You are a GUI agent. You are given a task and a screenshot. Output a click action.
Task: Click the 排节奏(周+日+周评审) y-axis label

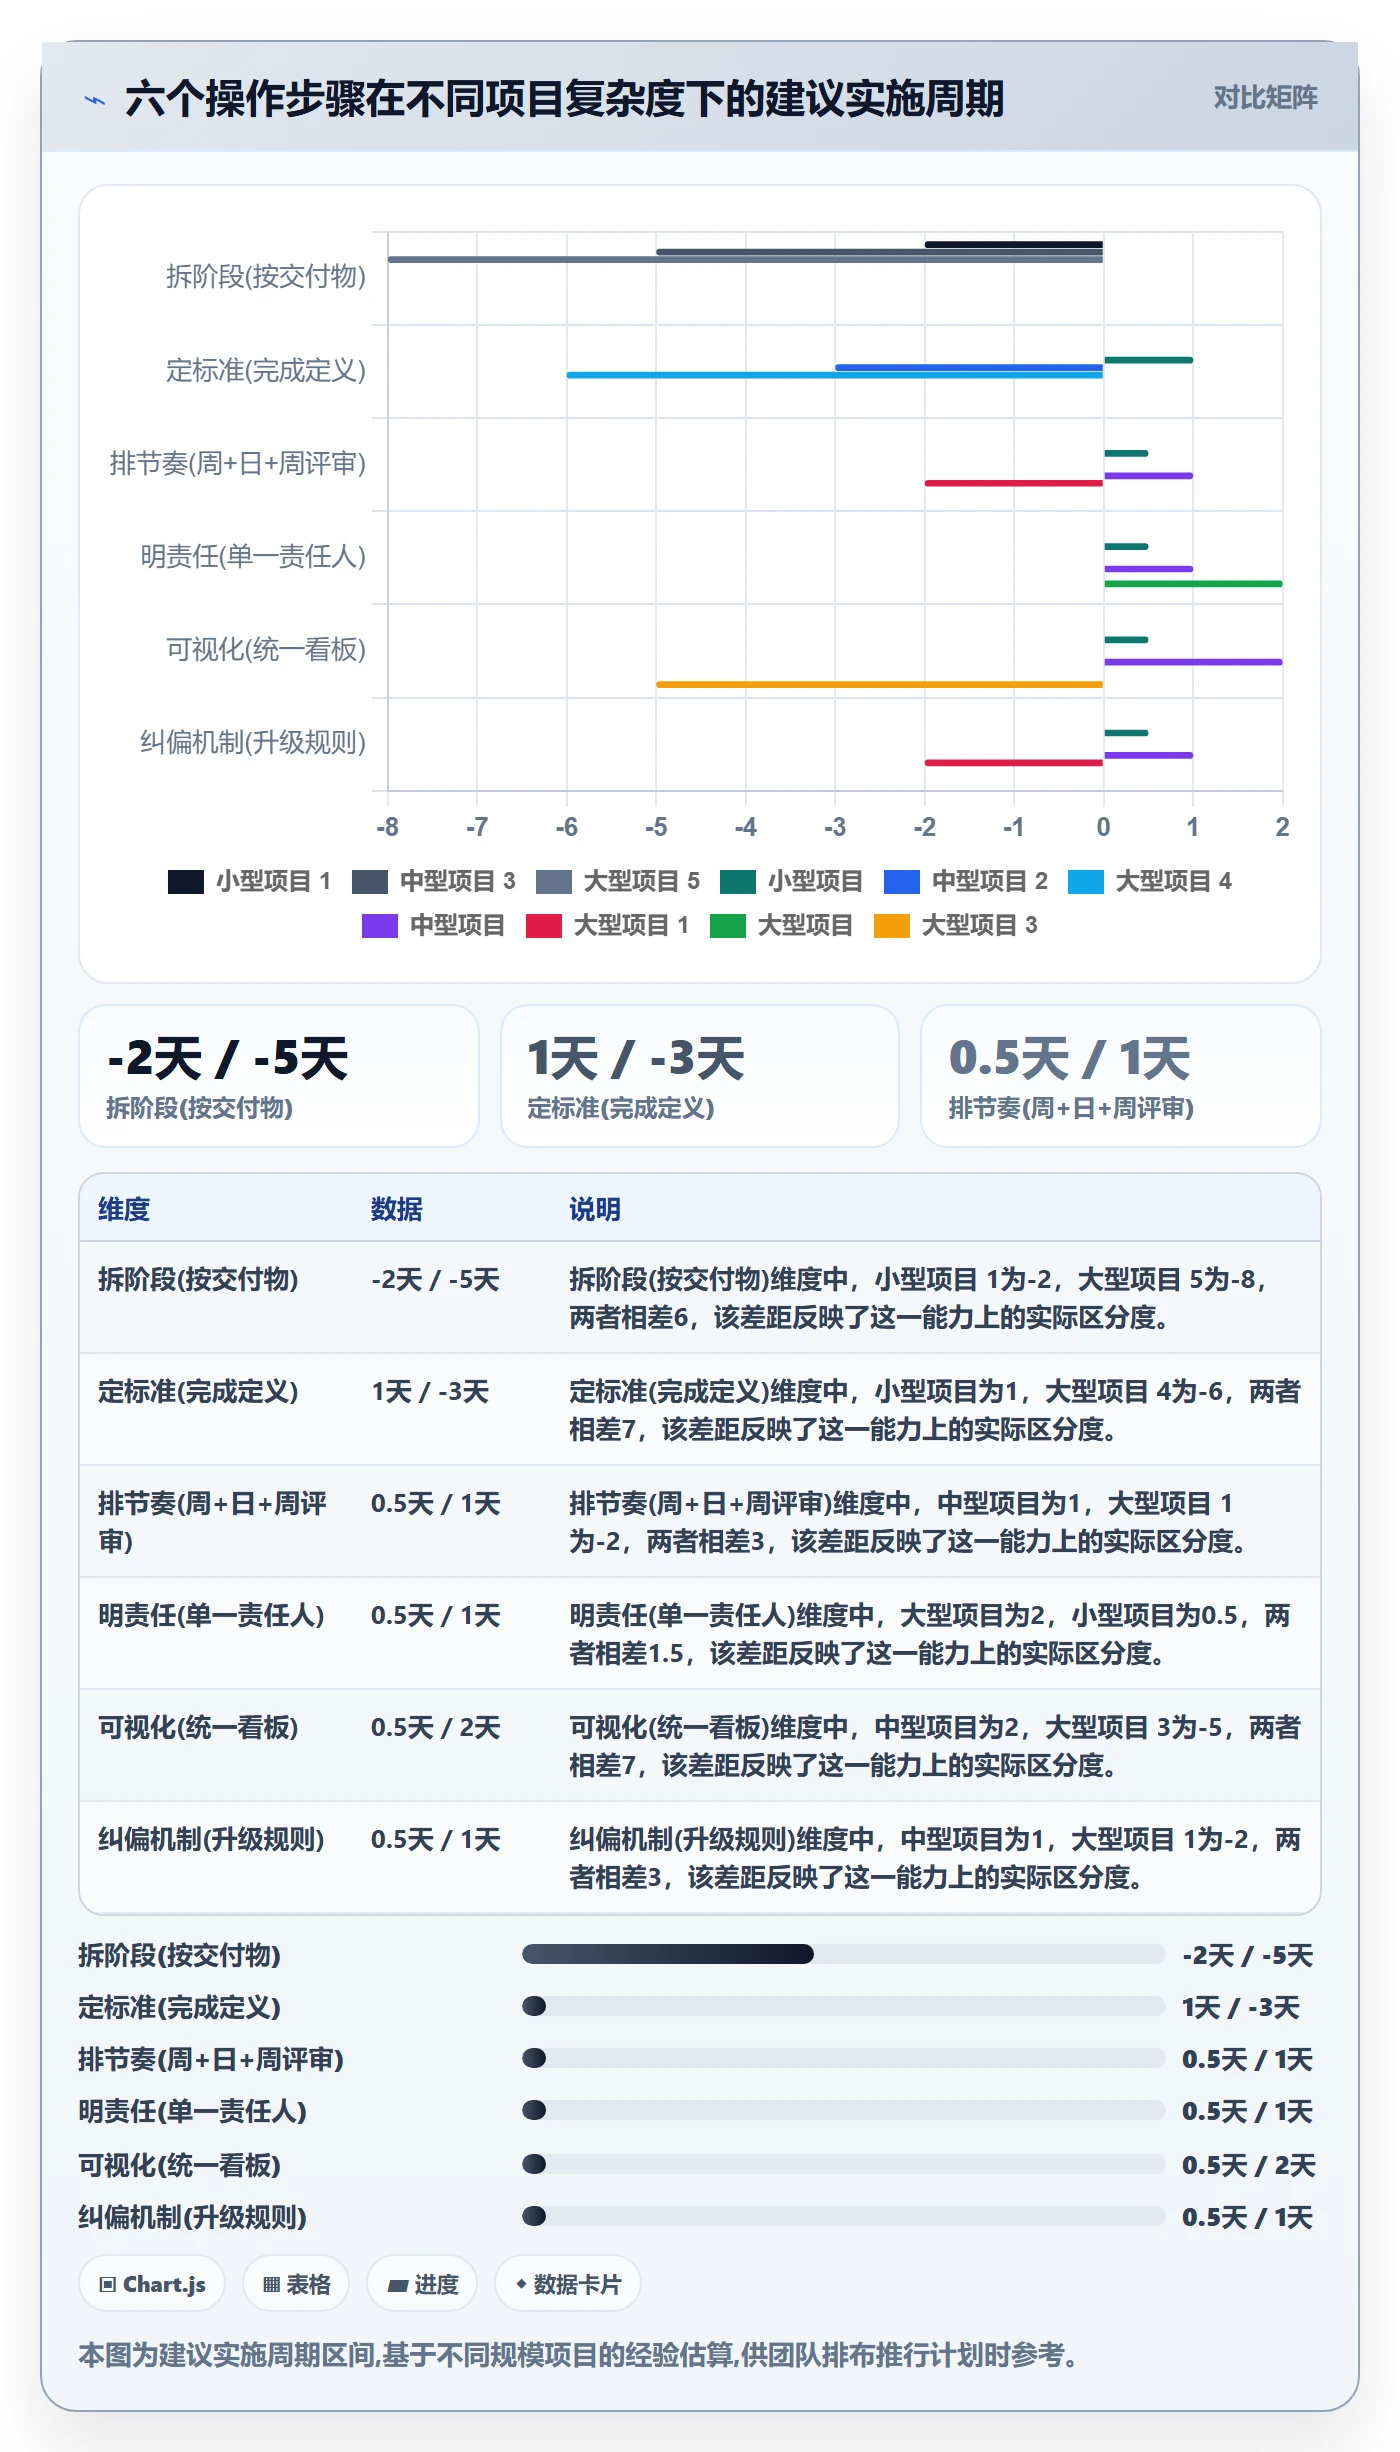(238, 463)
